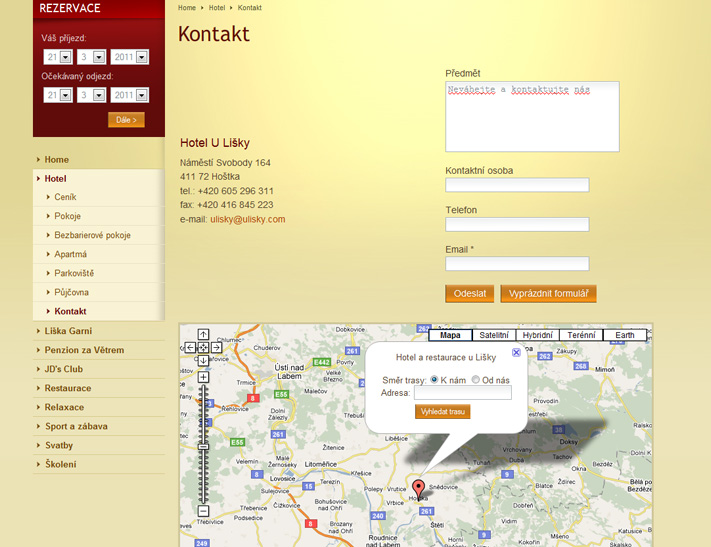Click the Telefon input field
This screenshot has width=711, height=547.
(x=517, y=224)
